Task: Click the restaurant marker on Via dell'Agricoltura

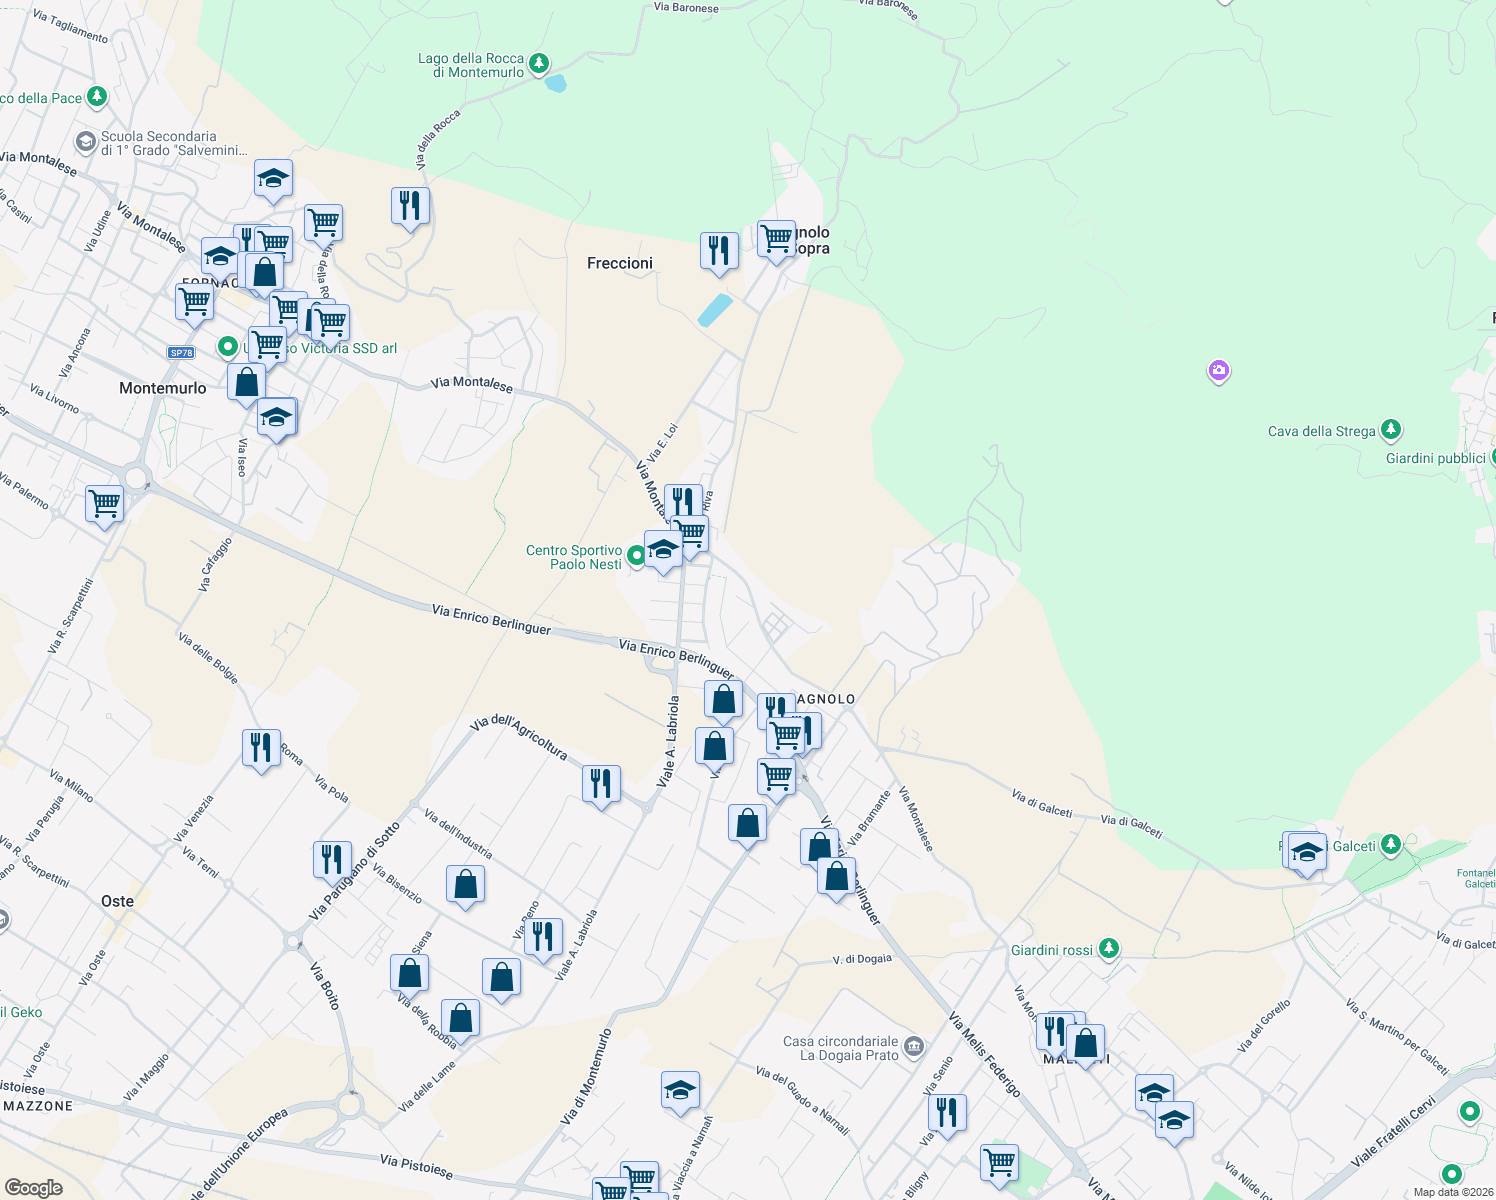Action: (602, 784)
